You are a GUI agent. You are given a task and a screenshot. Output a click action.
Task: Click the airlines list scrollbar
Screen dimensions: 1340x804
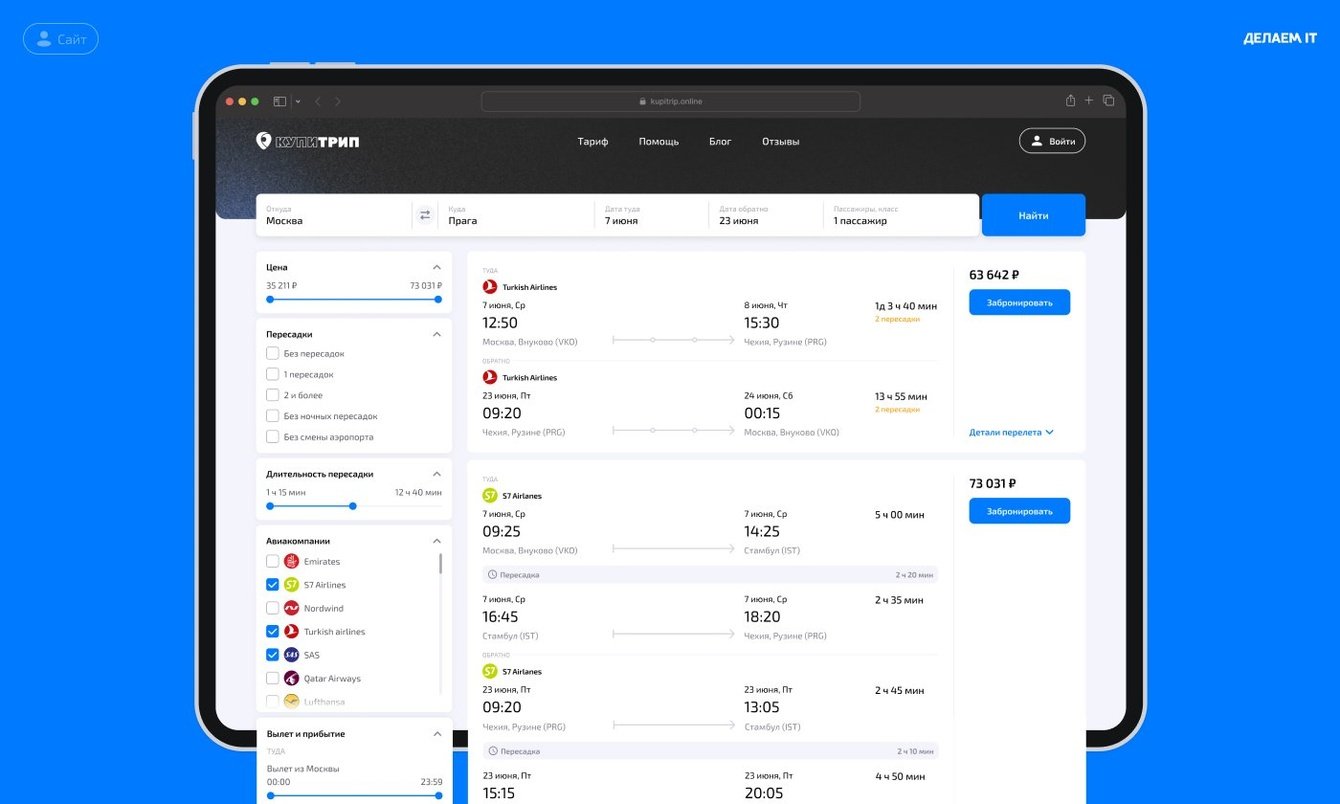coord(441,563)
